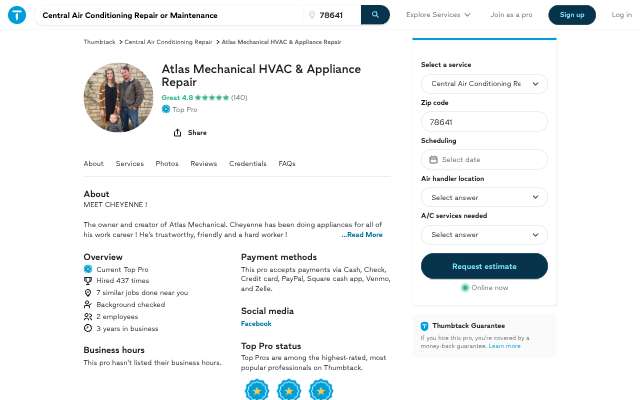Click Learn more in Thumbtack Guarantee

coord(504,346)
